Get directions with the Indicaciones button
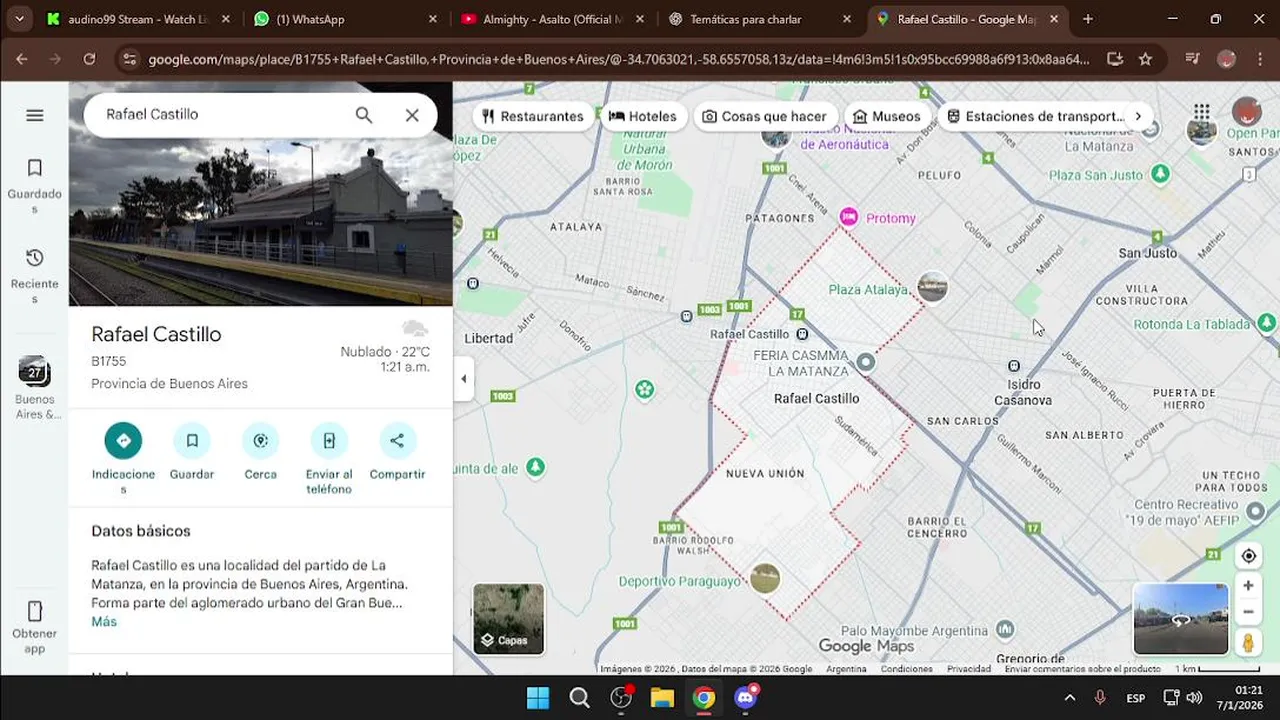 123,440
